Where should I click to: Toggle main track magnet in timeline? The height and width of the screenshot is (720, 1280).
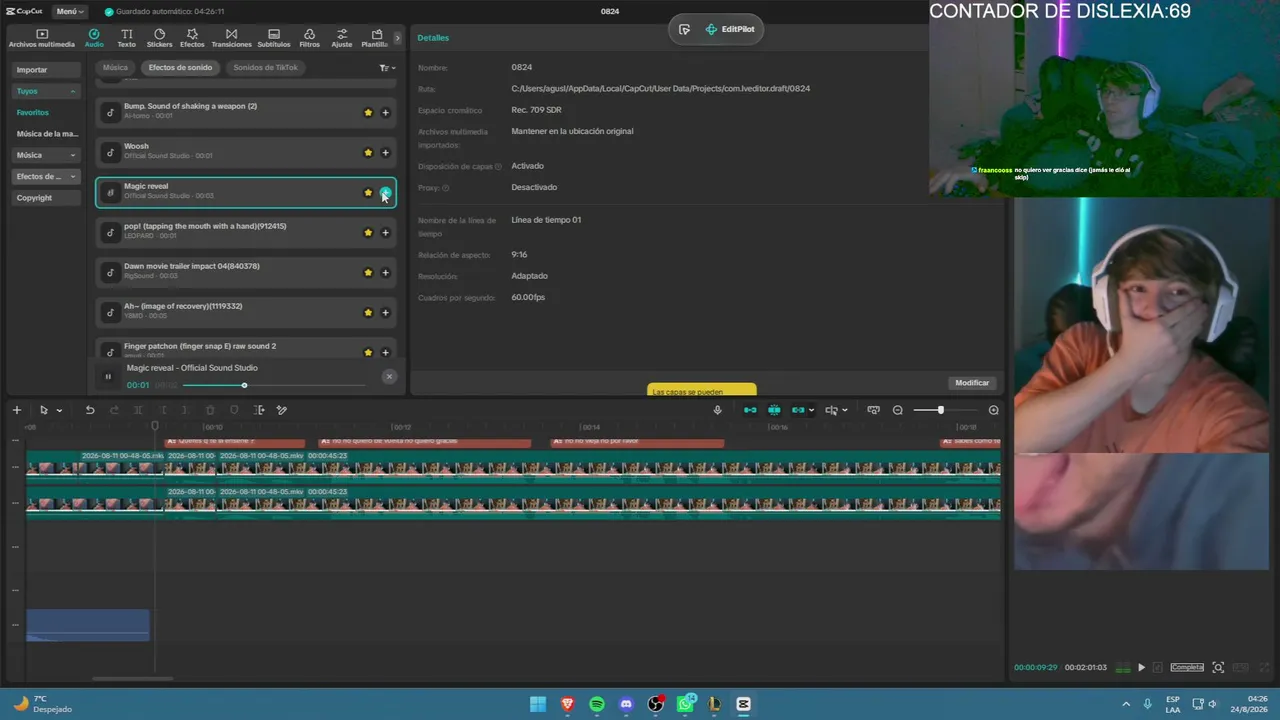[x=750, y=410]
